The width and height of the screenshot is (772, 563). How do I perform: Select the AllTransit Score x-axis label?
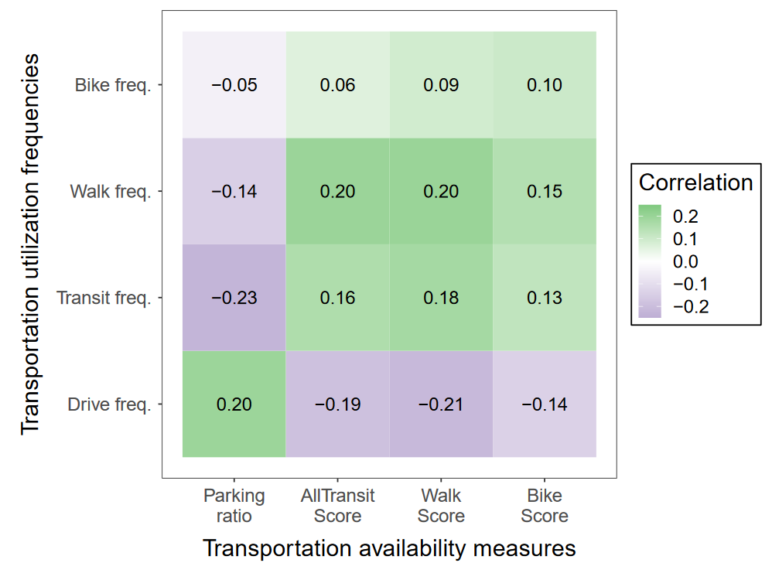tap(338, 506)
